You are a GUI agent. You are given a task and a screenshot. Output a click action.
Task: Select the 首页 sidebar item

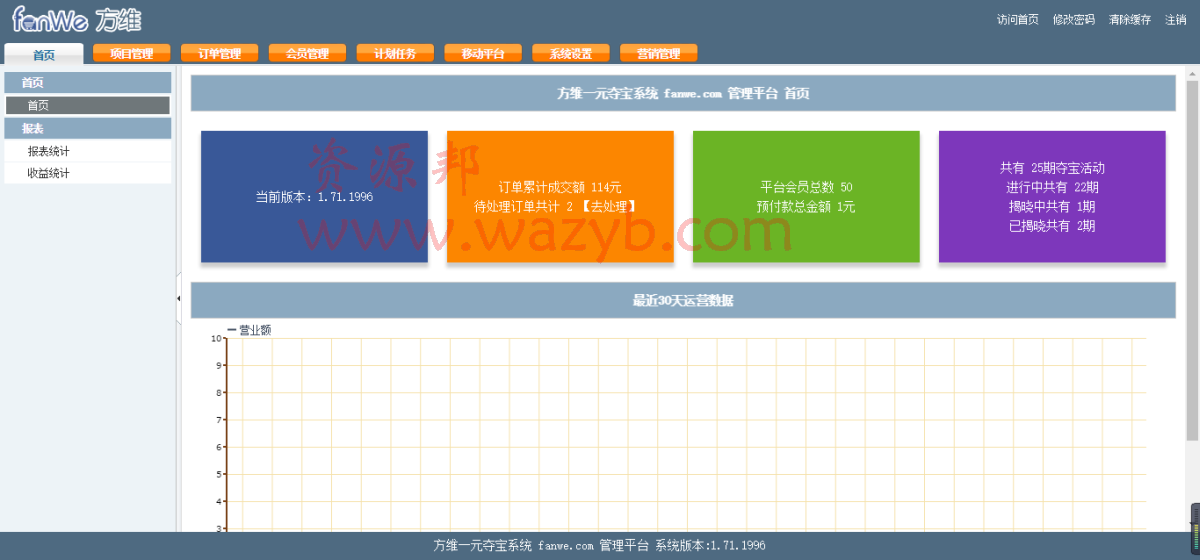(x=88, y=105)
